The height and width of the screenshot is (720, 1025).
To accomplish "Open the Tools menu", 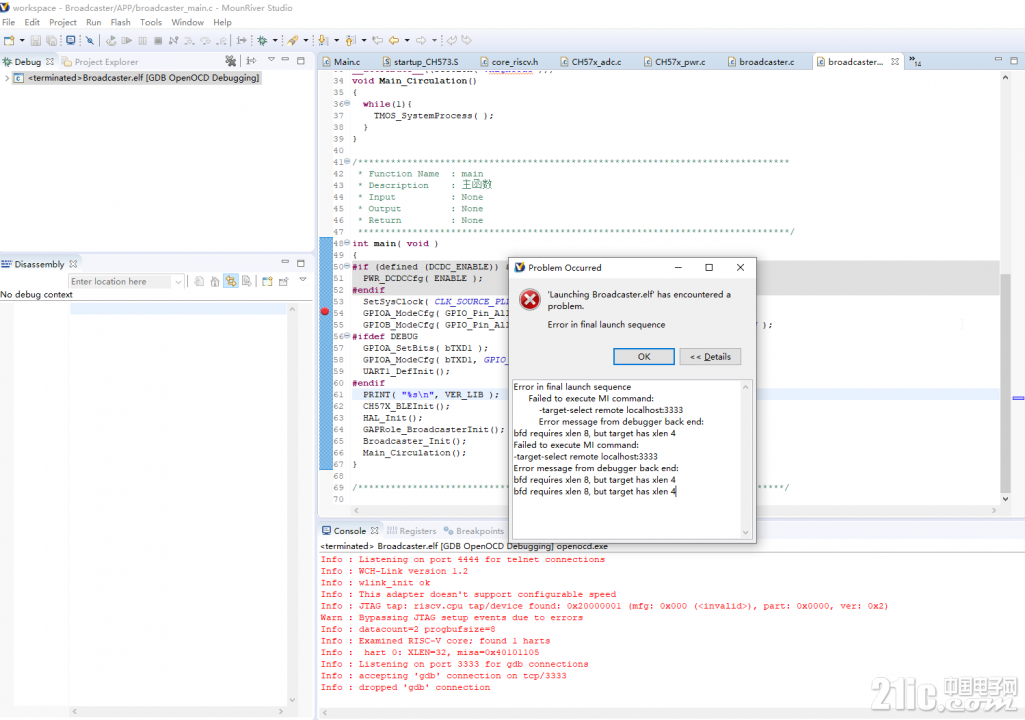I will point(151,22).
